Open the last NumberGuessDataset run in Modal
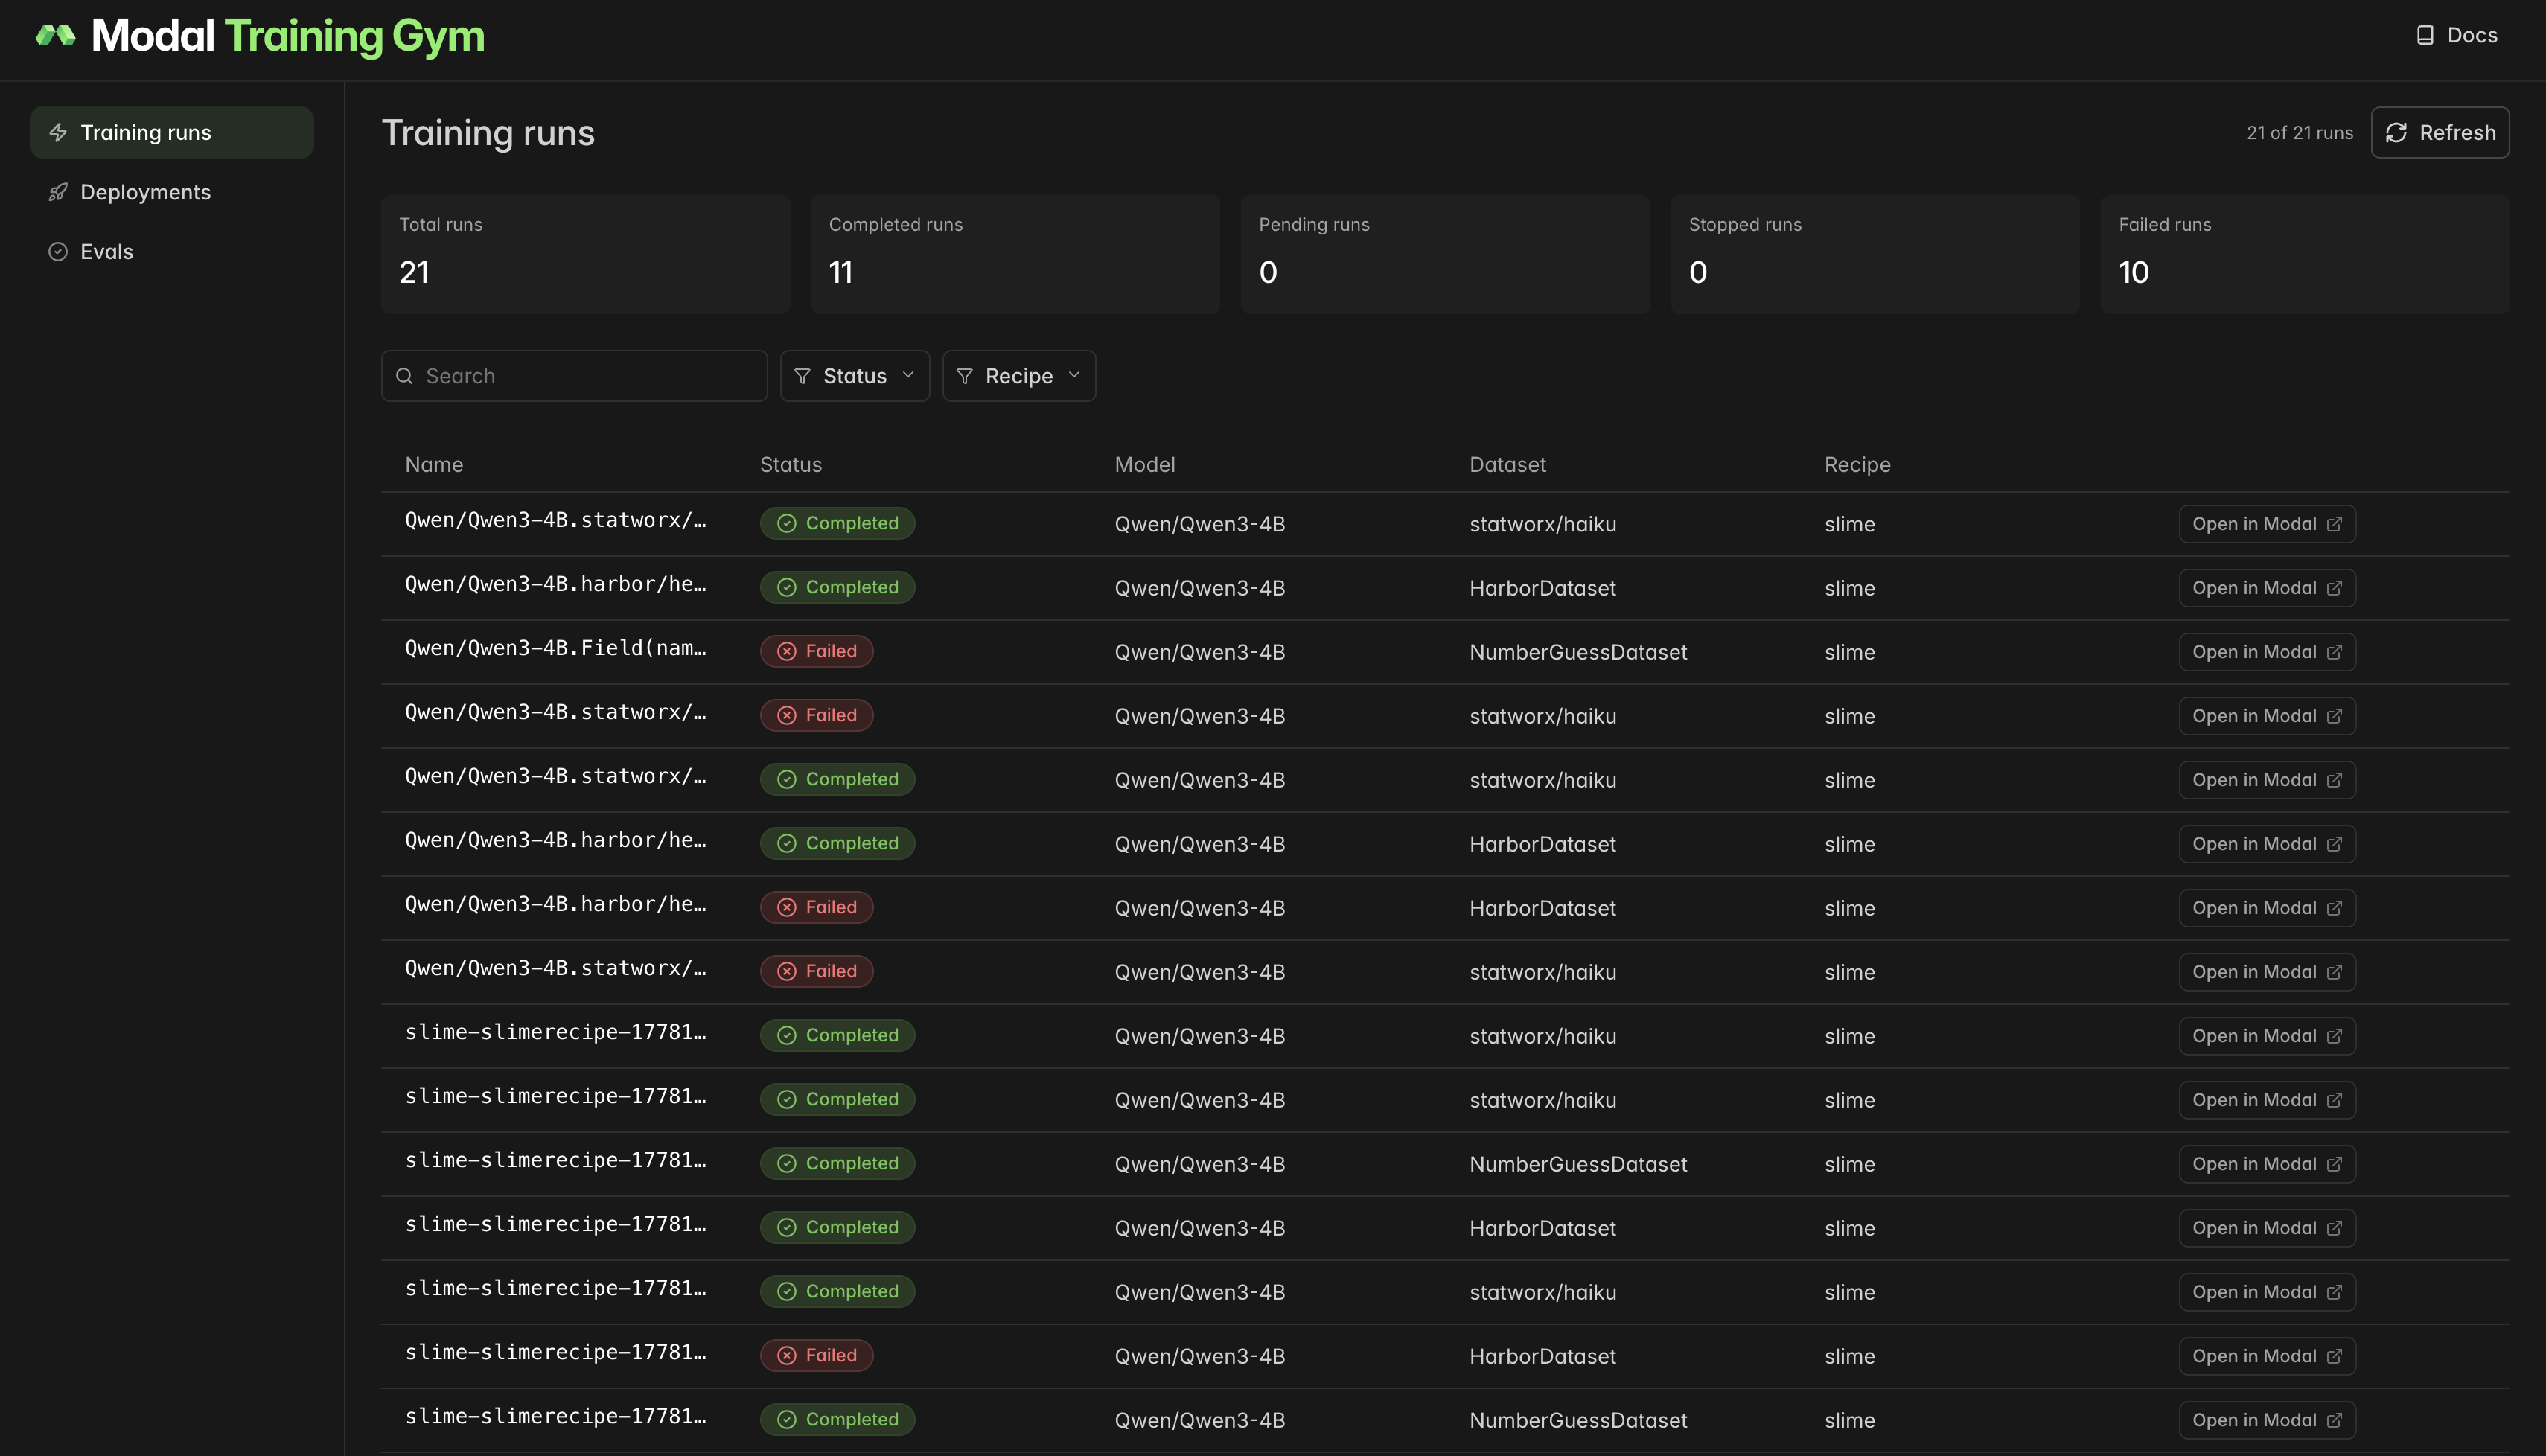The image size is (2546, 1456). point(2267,1420)
